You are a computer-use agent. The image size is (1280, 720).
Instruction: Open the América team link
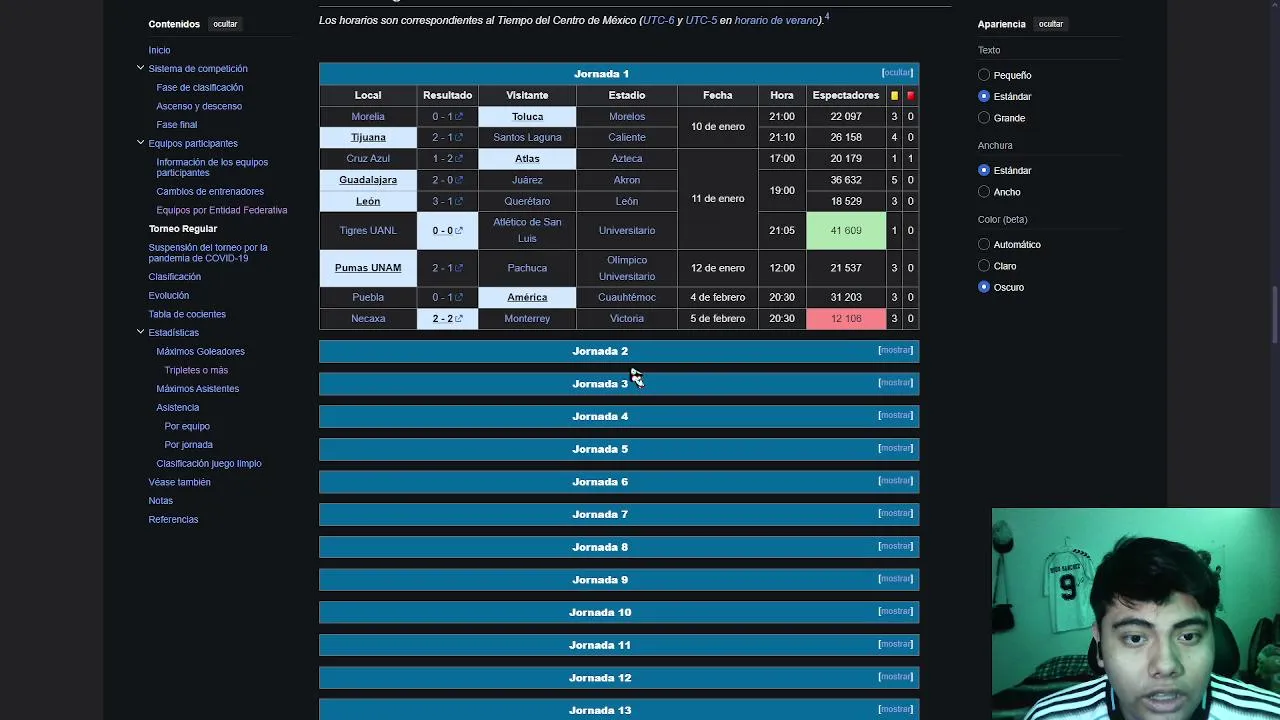[x=527, y=297]
